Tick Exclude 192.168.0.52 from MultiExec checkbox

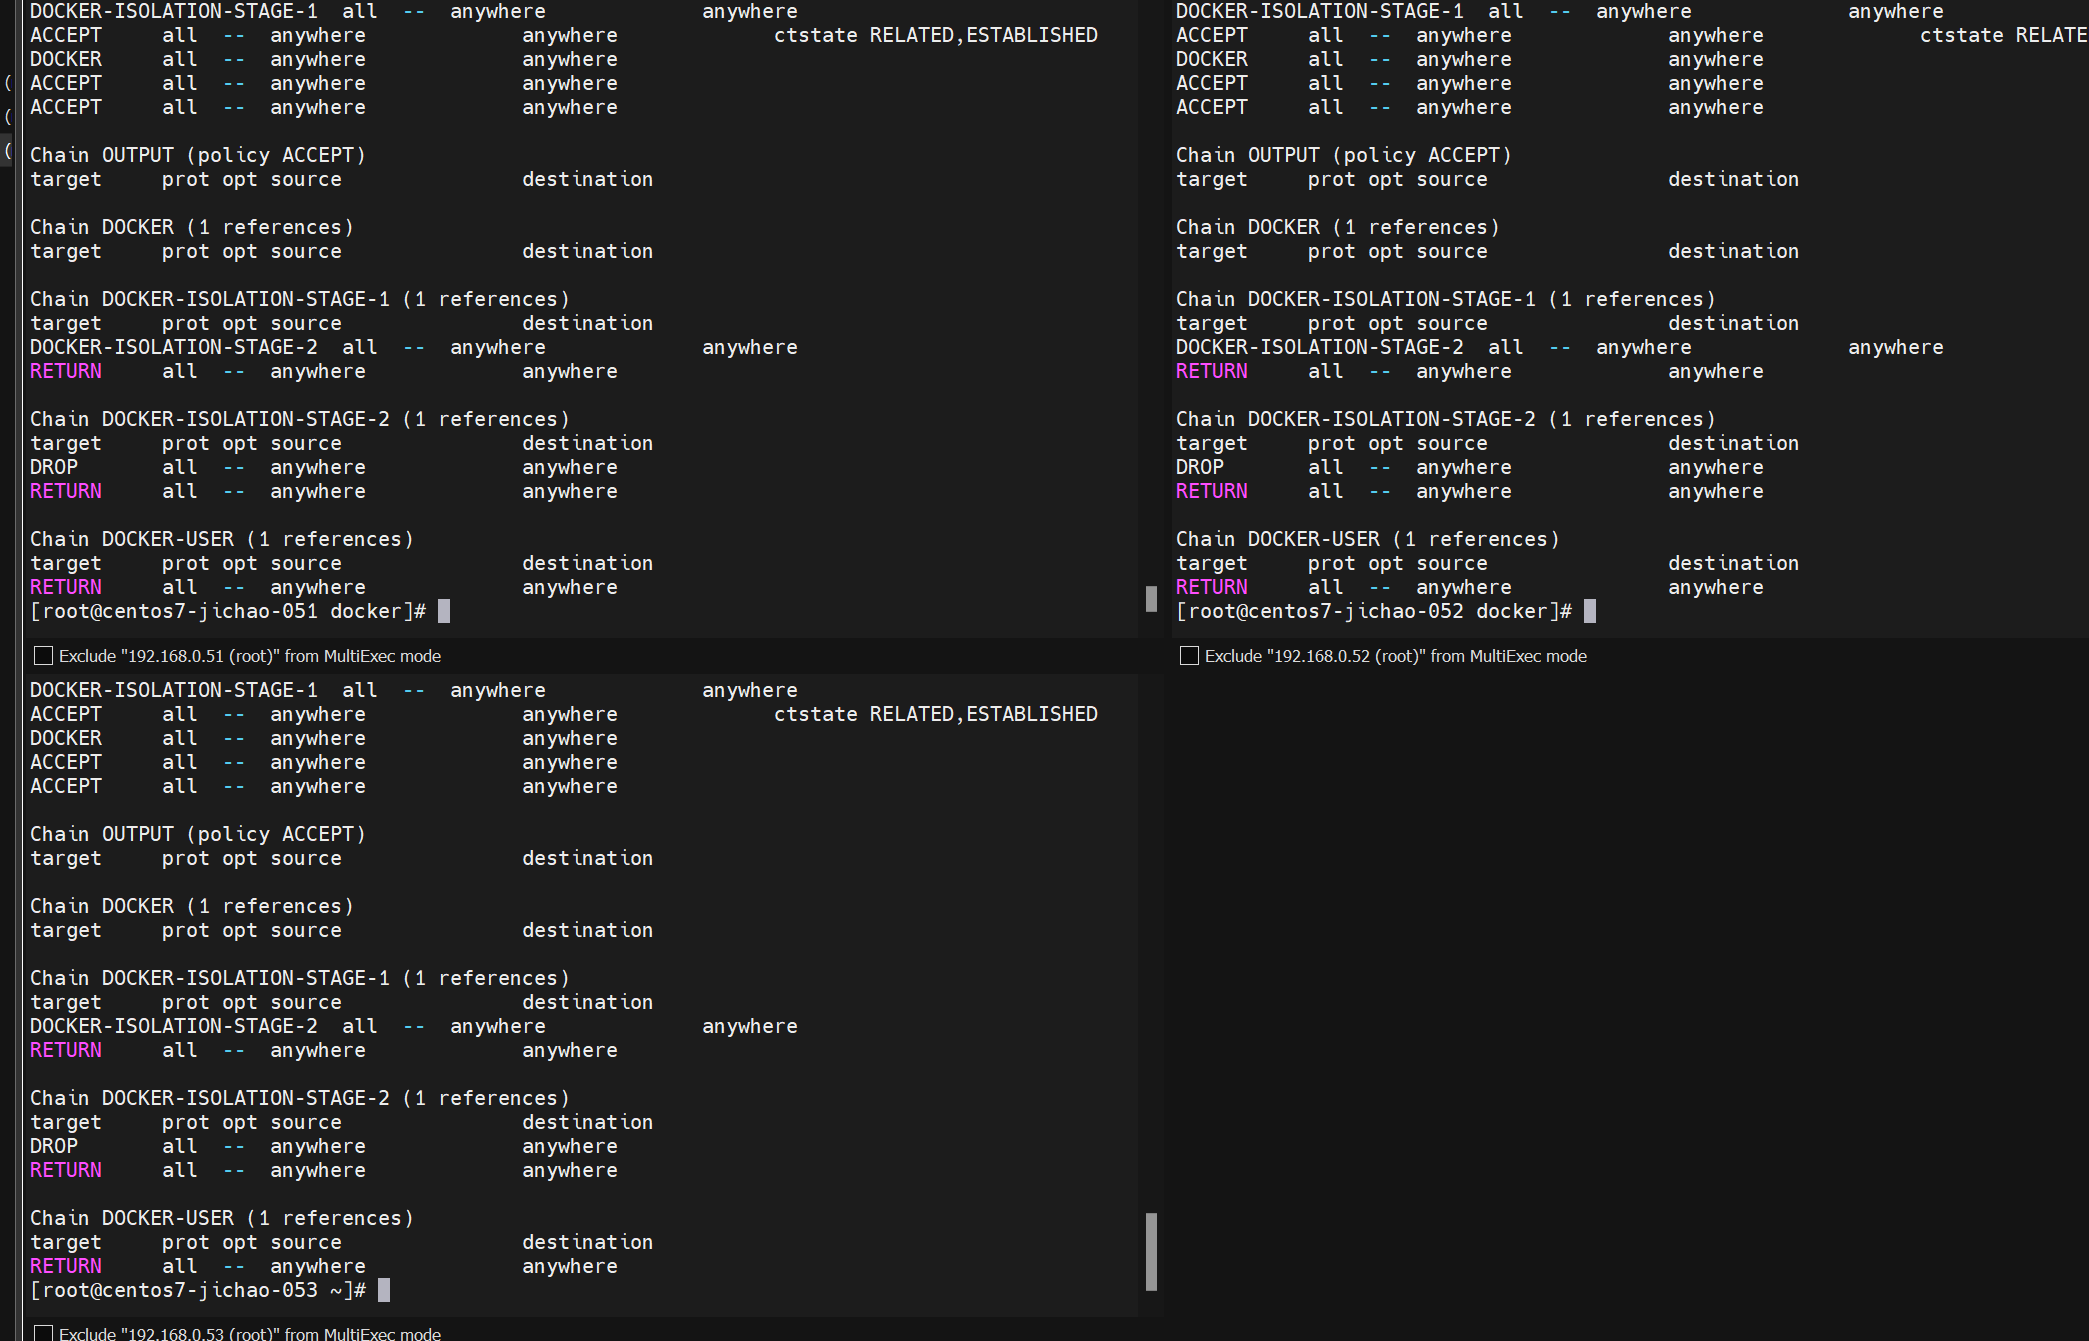pos(1189,656)
